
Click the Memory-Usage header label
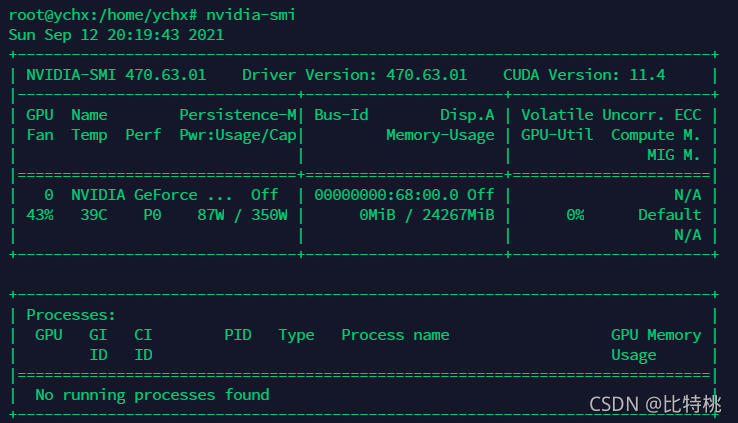[x=440, y=135]
